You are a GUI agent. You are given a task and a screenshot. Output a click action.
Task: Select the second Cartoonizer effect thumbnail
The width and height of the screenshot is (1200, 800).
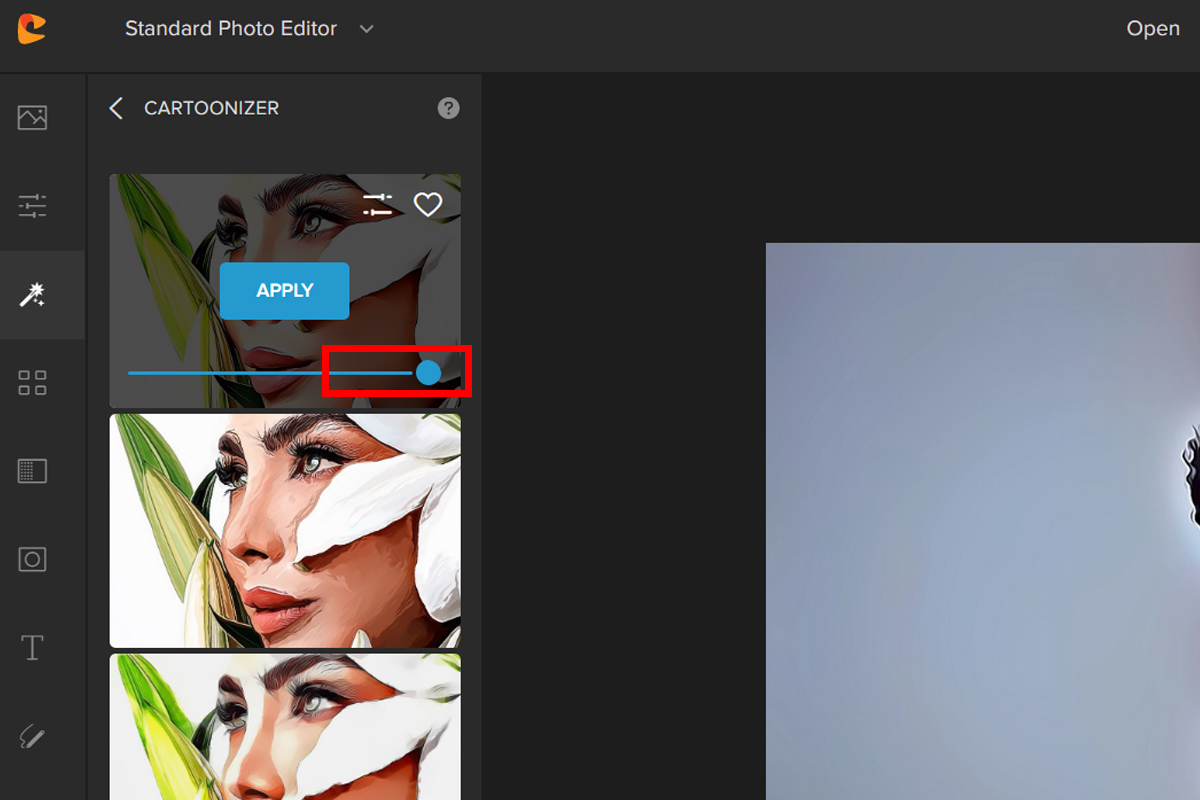coord(285,531)
